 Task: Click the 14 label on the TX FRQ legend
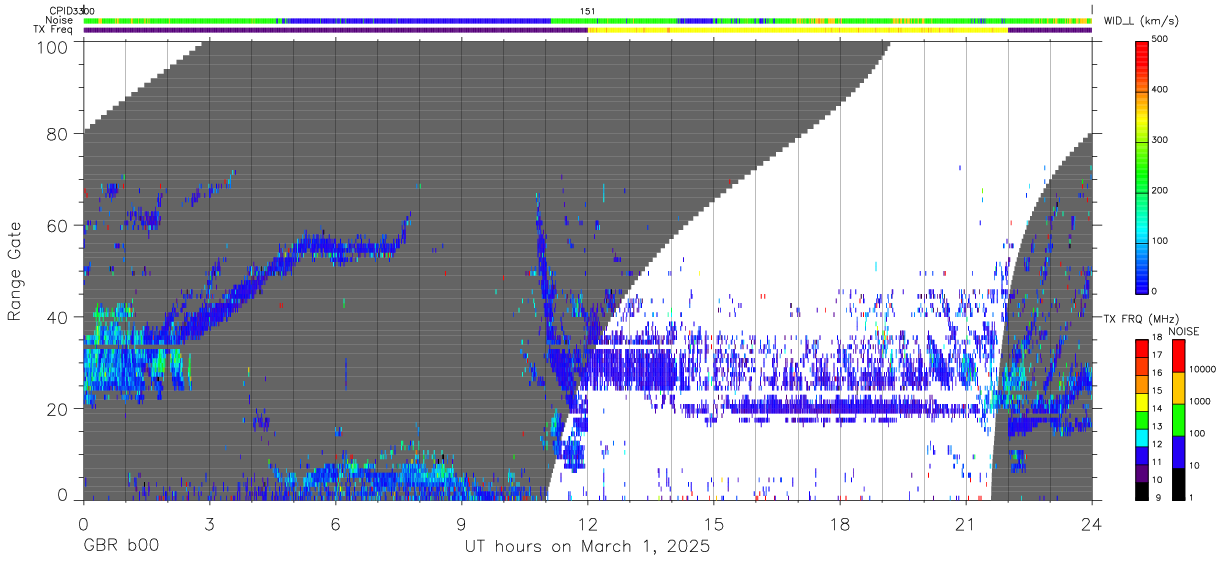(x=1158, y=409)
